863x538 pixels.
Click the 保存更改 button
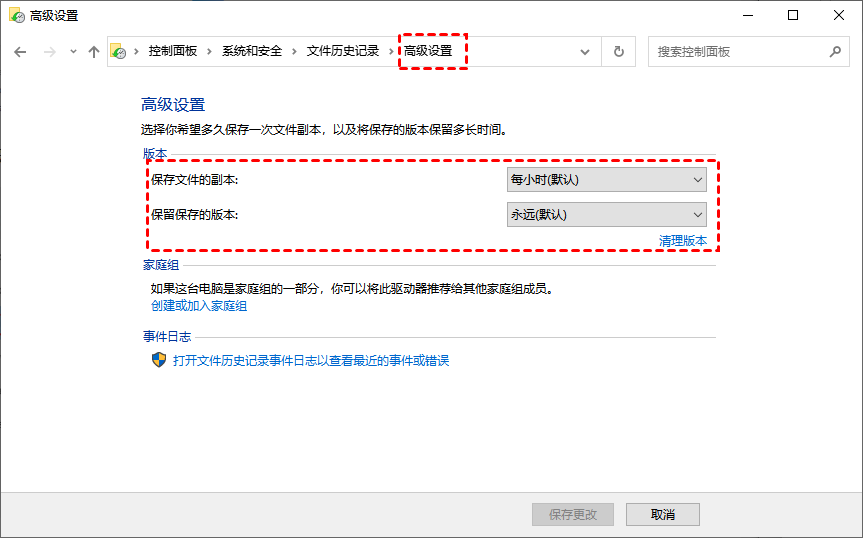tap(572, 514)
